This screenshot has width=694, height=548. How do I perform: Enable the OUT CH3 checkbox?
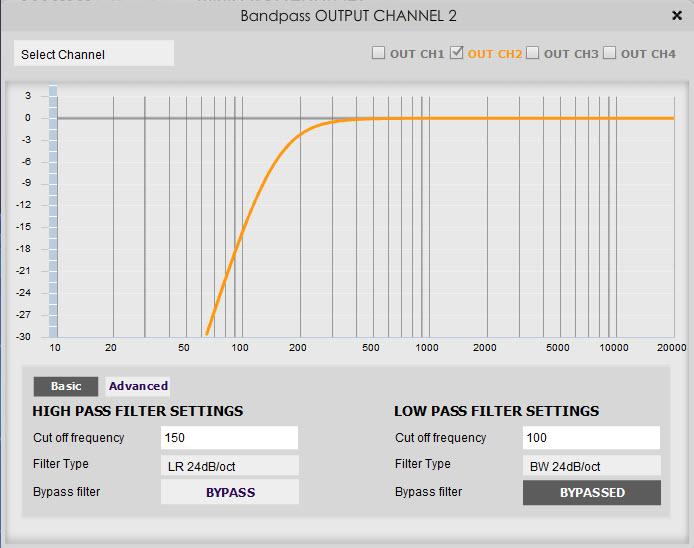point(532,53)
